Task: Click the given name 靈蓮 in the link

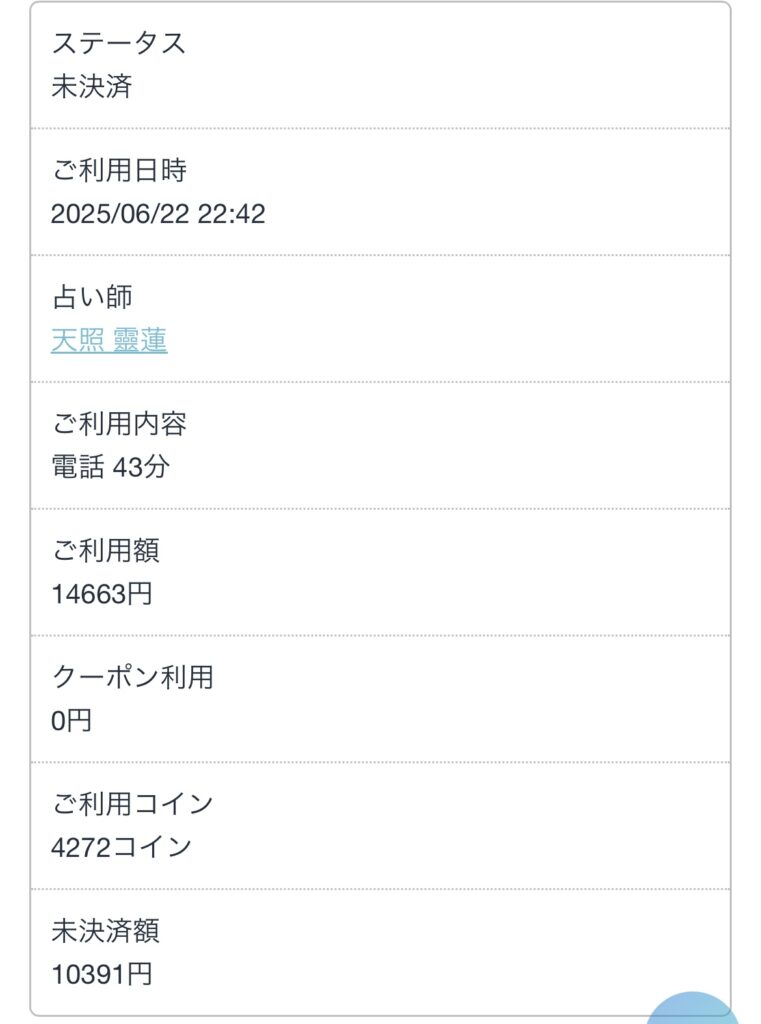Action: tap(139, 341)
